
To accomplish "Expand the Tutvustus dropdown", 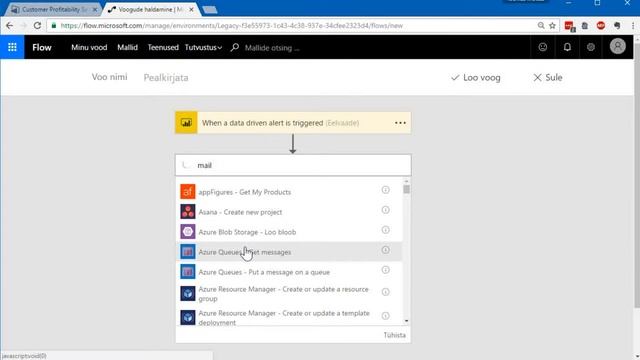I will coord(203,47).
